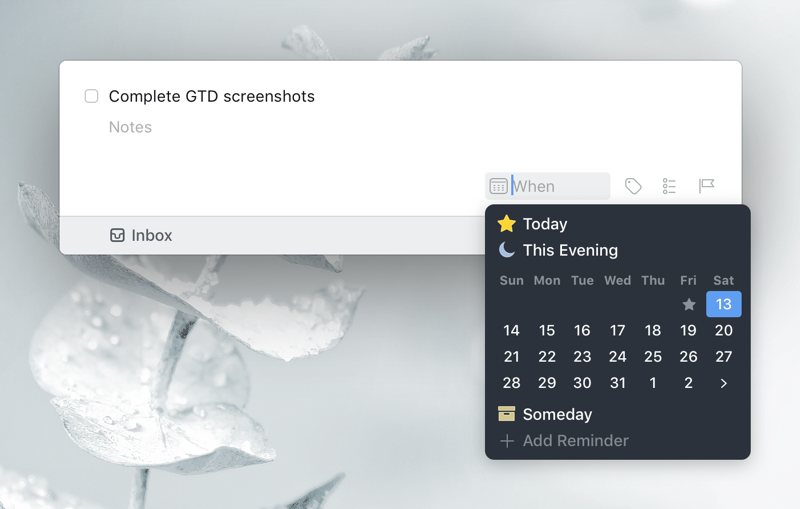Pick date 26 in calendar
The width and height of the screenshot is (800, 509).
pos(688,357)
